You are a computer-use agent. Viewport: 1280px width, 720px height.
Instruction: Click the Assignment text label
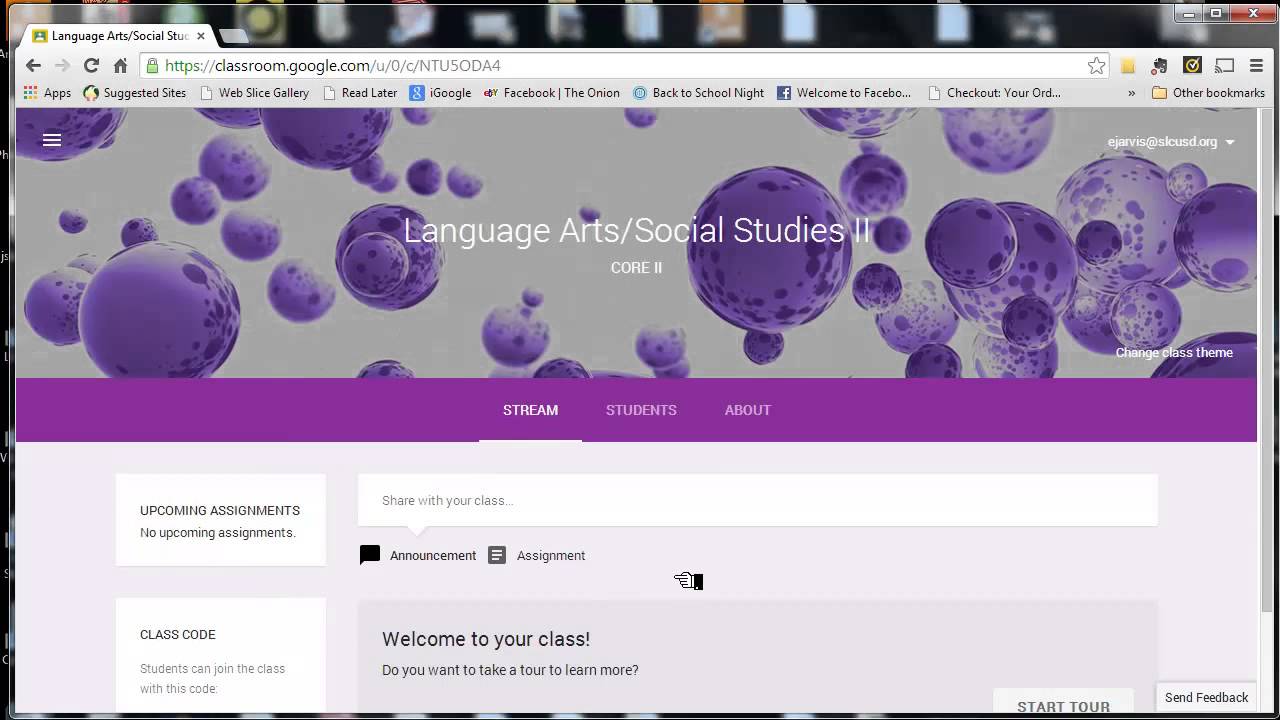551,556
